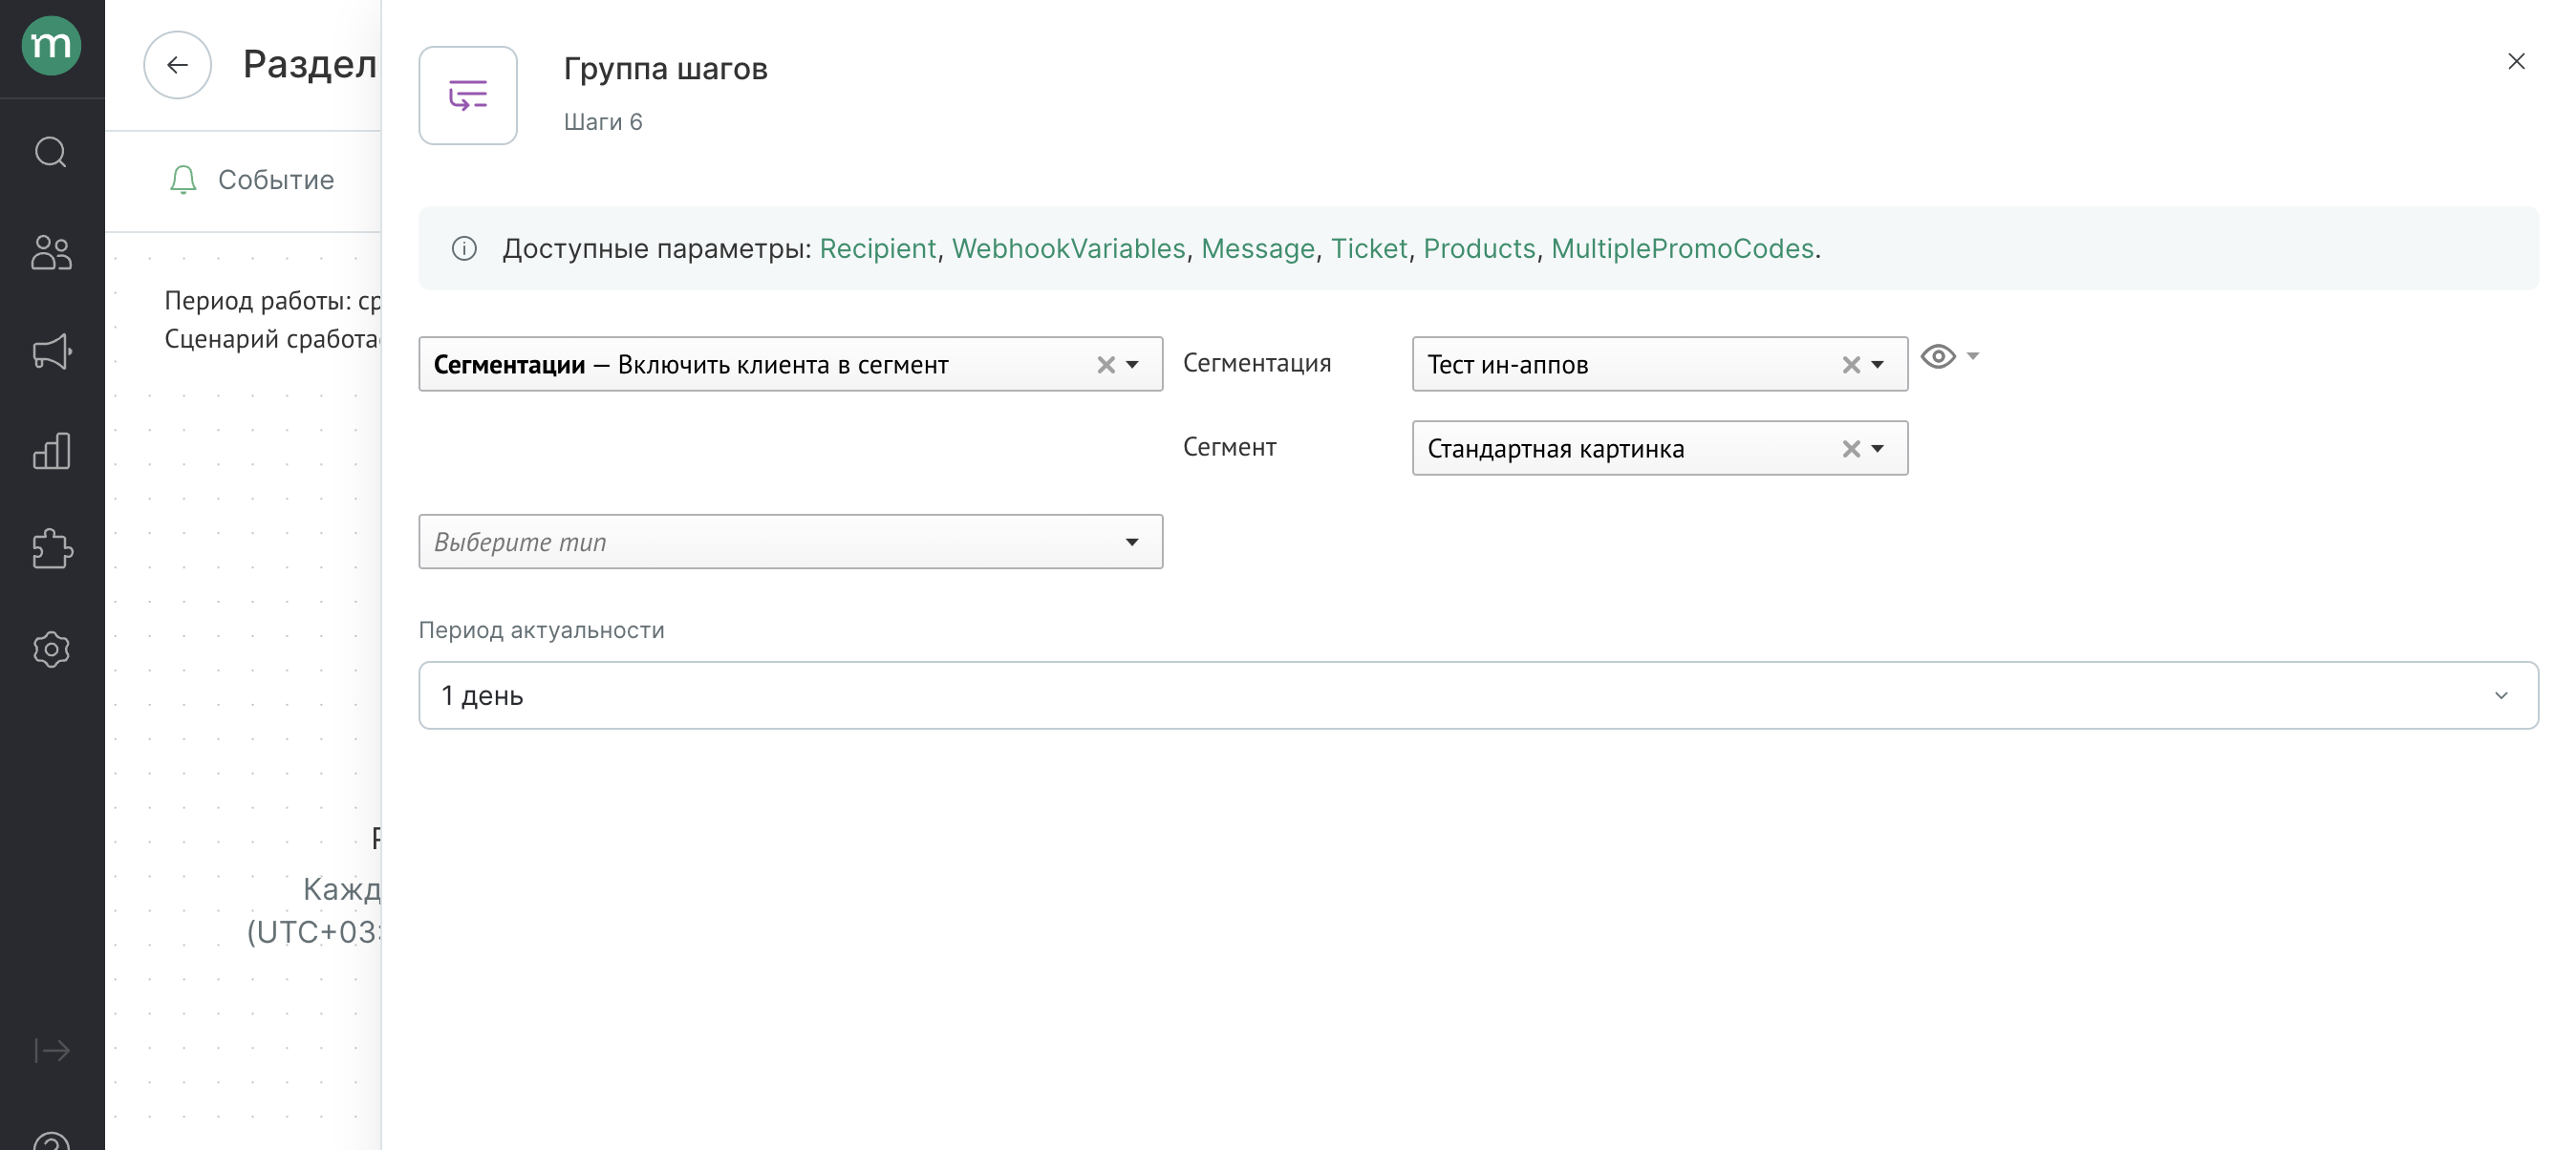
Task: Open the small arrow beside the eye icon
Action: tap(1972, 356)
